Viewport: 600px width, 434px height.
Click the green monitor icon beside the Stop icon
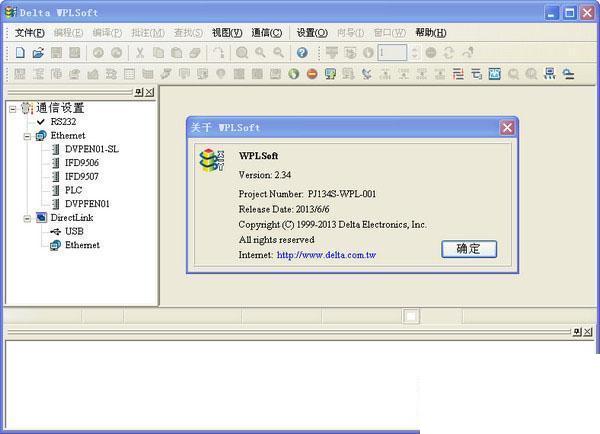click(330, 73)
